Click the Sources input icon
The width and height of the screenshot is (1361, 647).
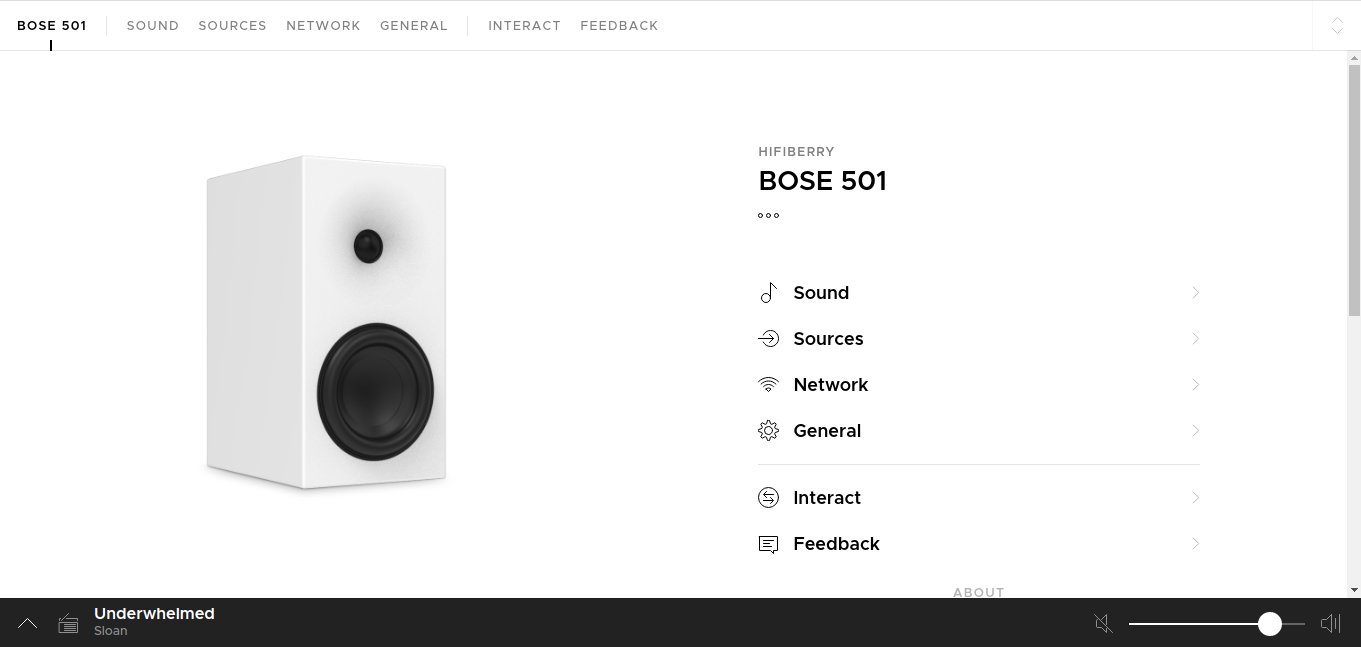pos(768,338)
